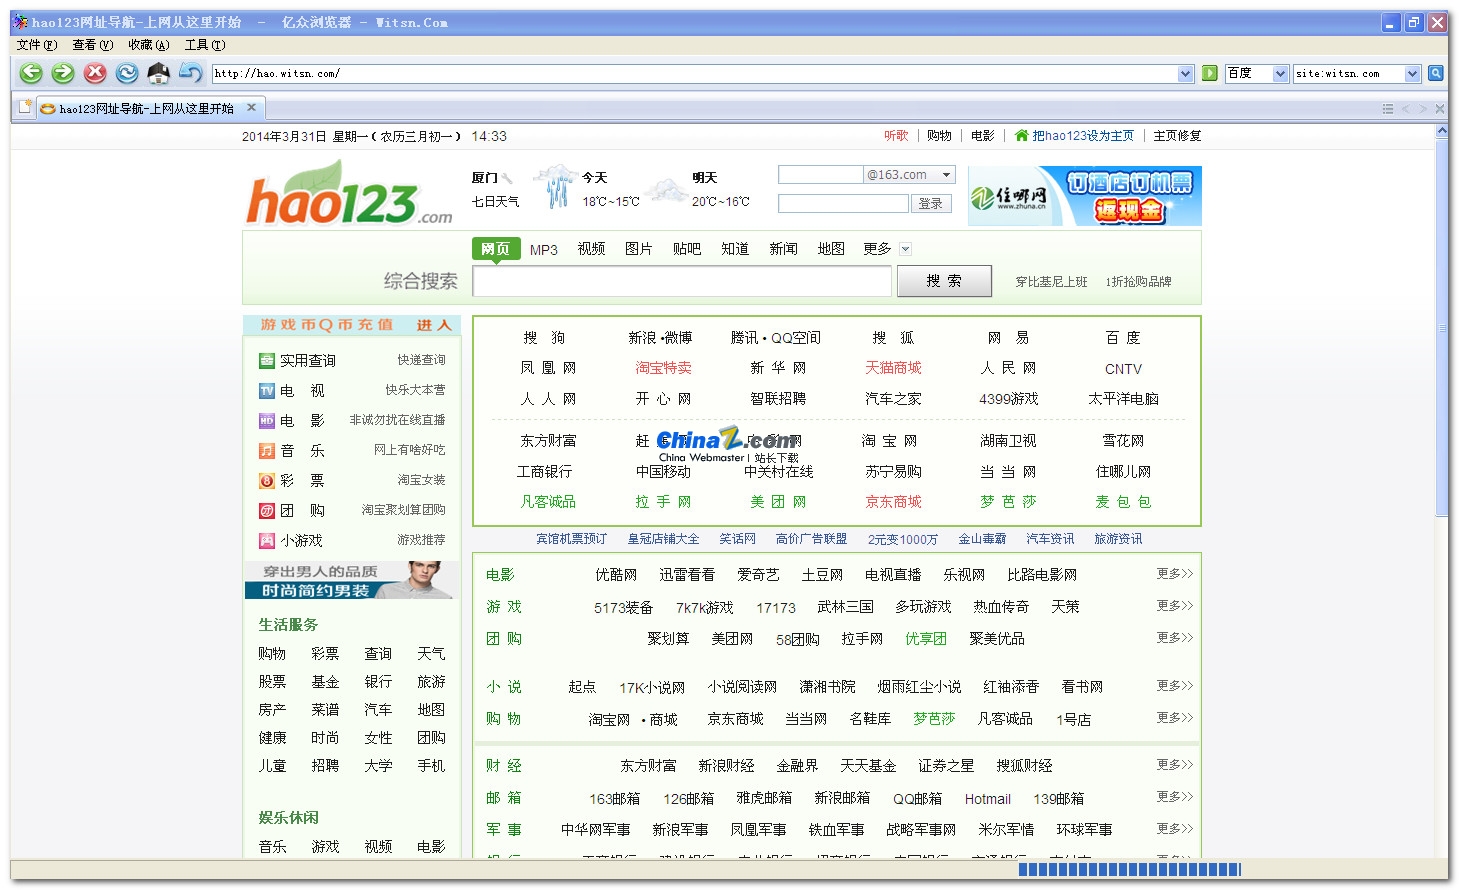Focus the 综合搜索 search text field
This screenshot has width=1459, height=890.
pyautogui.click(x=682, y=282)
